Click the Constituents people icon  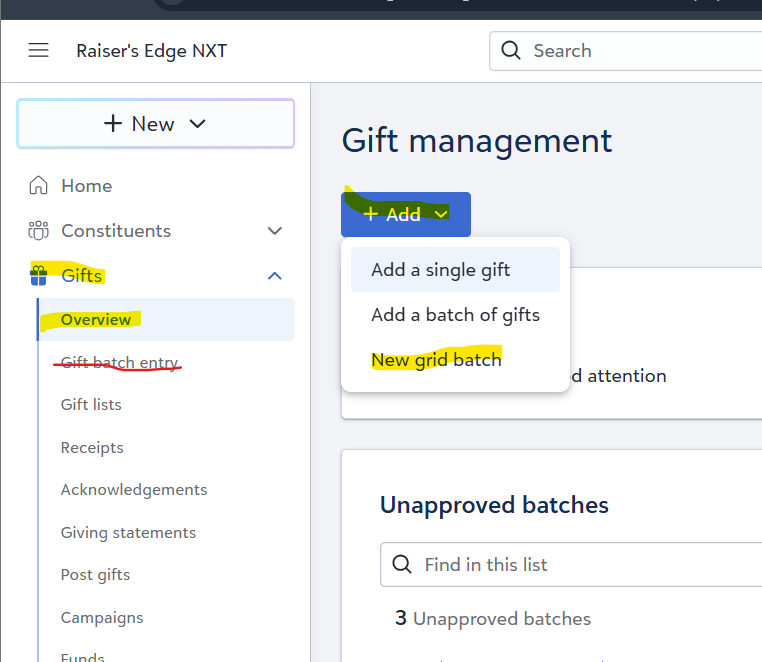[38, 230]
